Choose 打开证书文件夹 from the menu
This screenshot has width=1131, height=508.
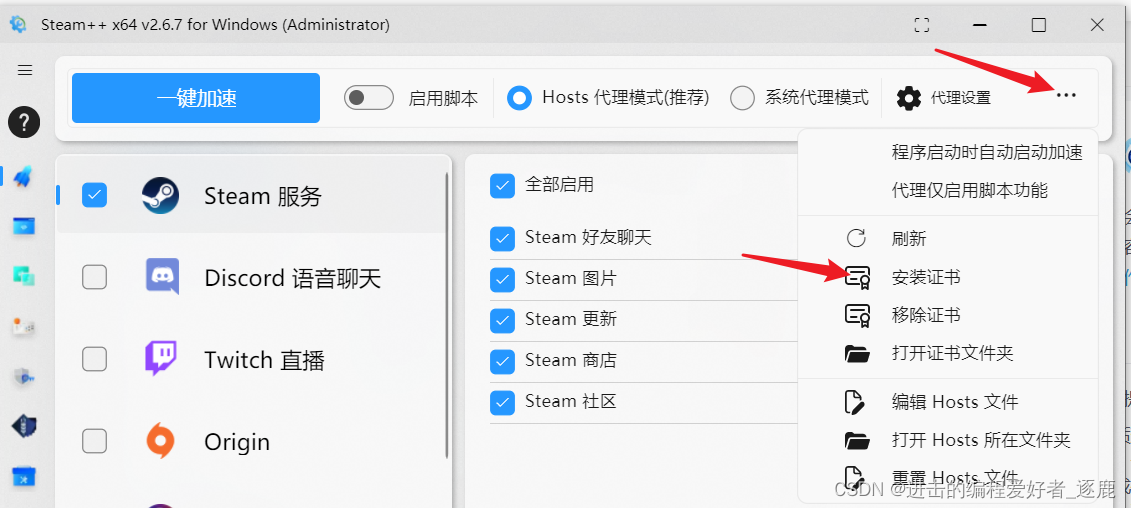(x=948, y=354)
